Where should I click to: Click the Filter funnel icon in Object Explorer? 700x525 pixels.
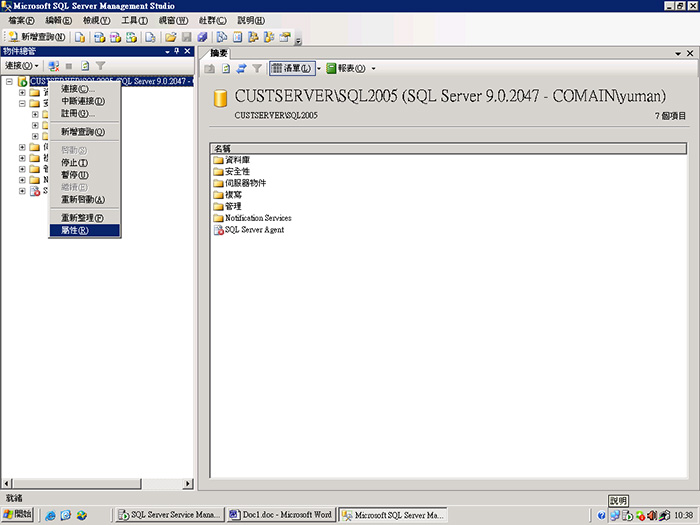(x=101, y=66)
